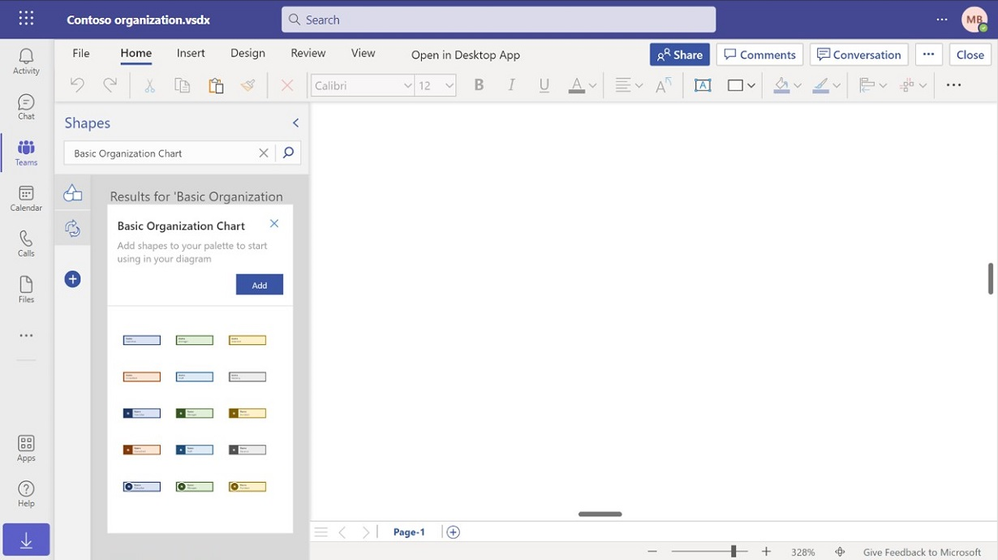Switch to the Insert tab

[191, 53]
